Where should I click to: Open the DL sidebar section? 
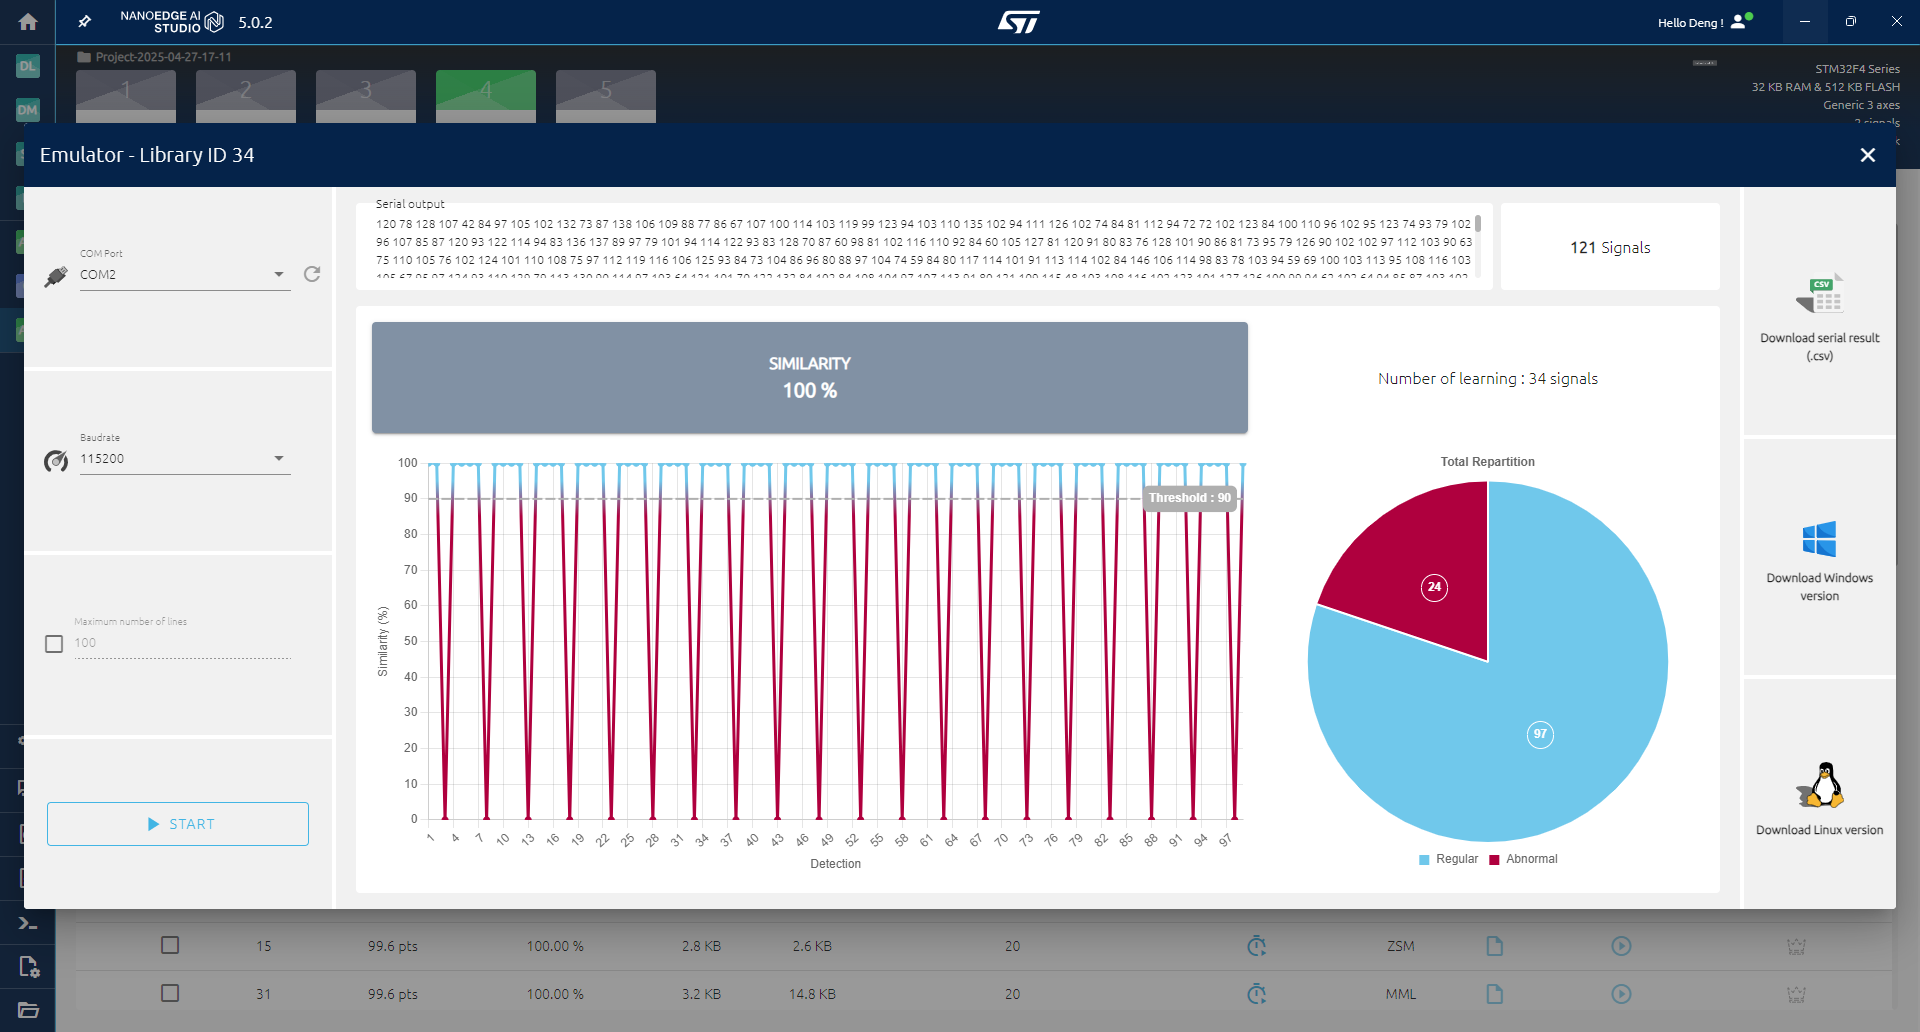[x=27, y=66]
